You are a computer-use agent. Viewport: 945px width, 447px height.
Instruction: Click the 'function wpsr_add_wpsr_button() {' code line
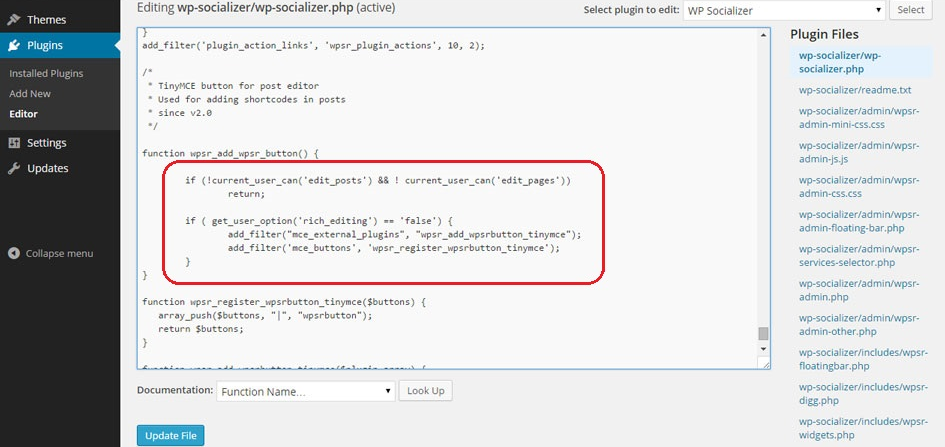230,154
